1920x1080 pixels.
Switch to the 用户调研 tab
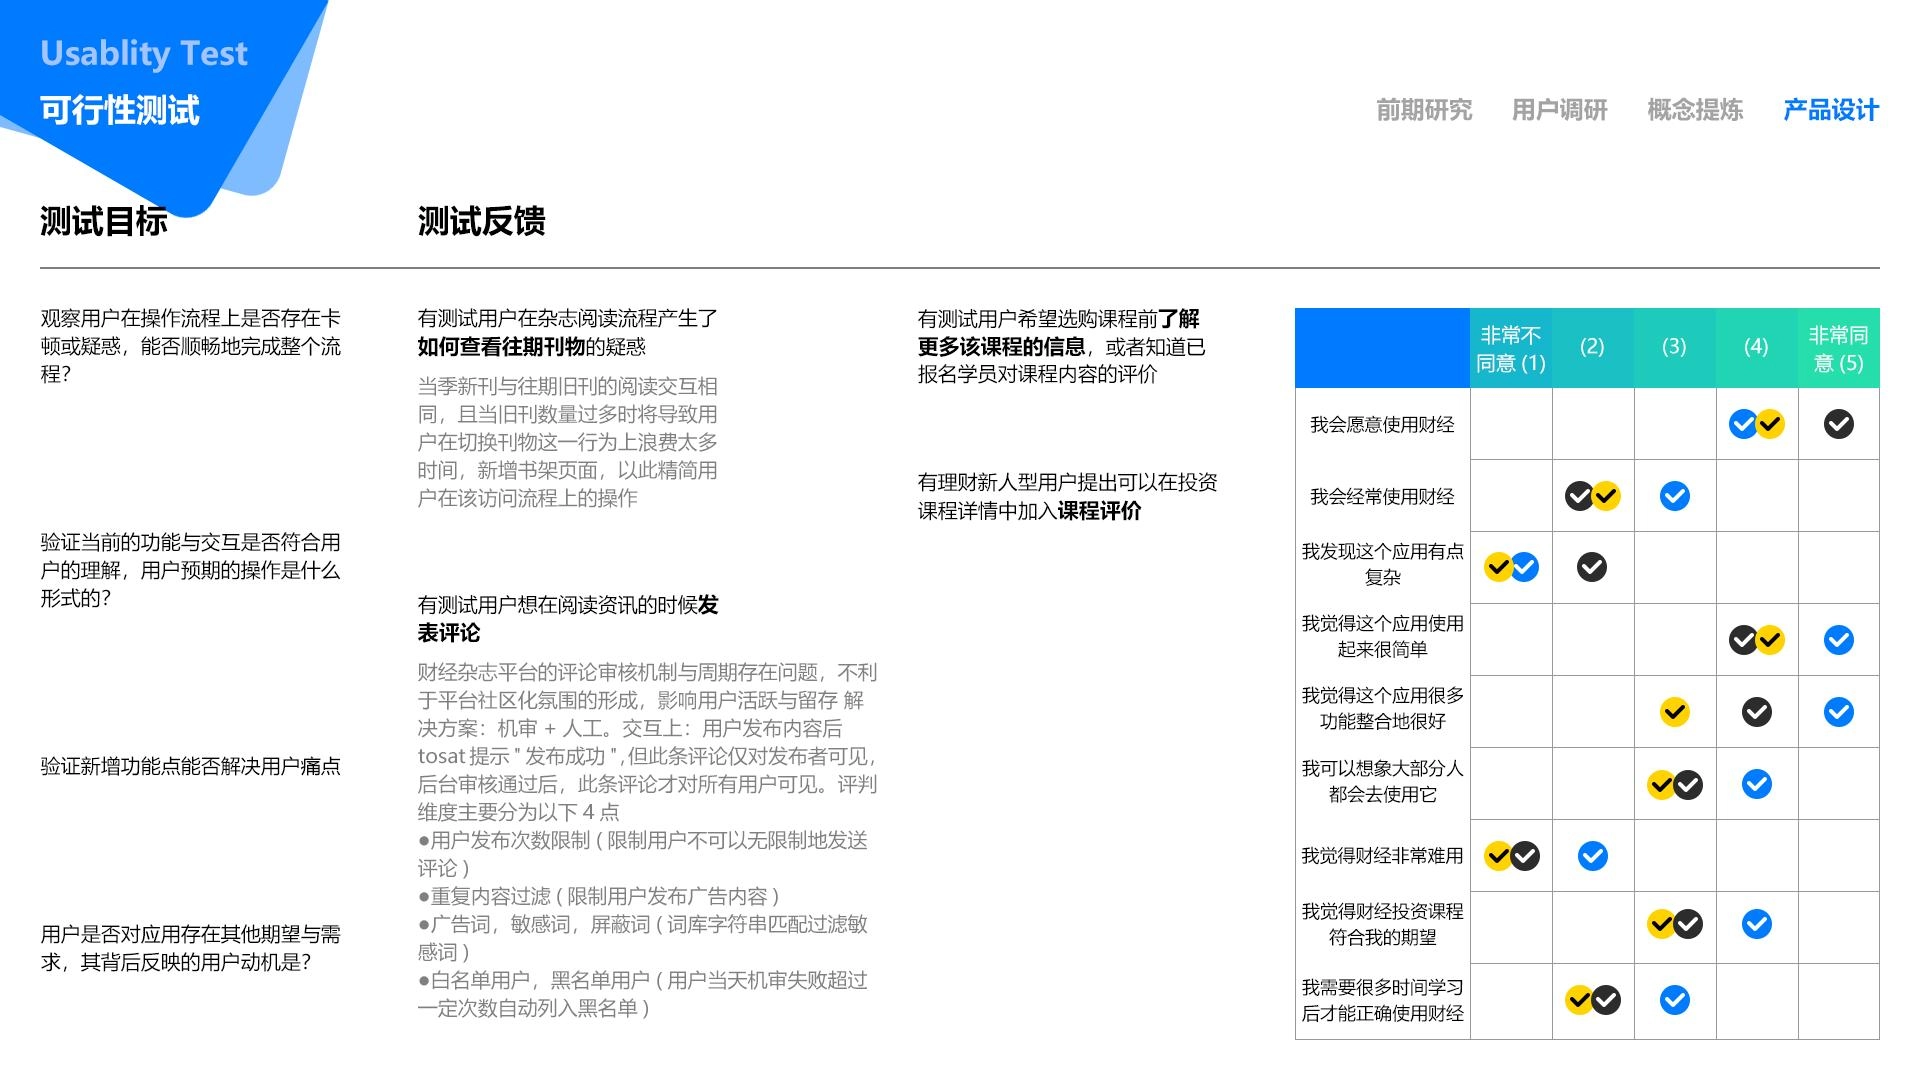click(1559, 110)
